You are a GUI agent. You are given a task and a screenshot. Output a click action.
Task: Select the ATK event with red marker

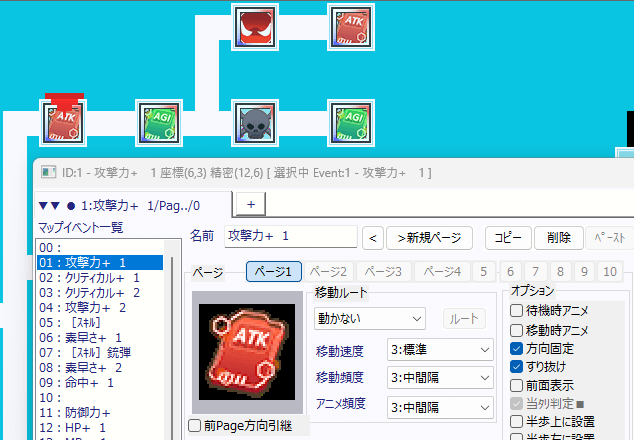[62, 122]
